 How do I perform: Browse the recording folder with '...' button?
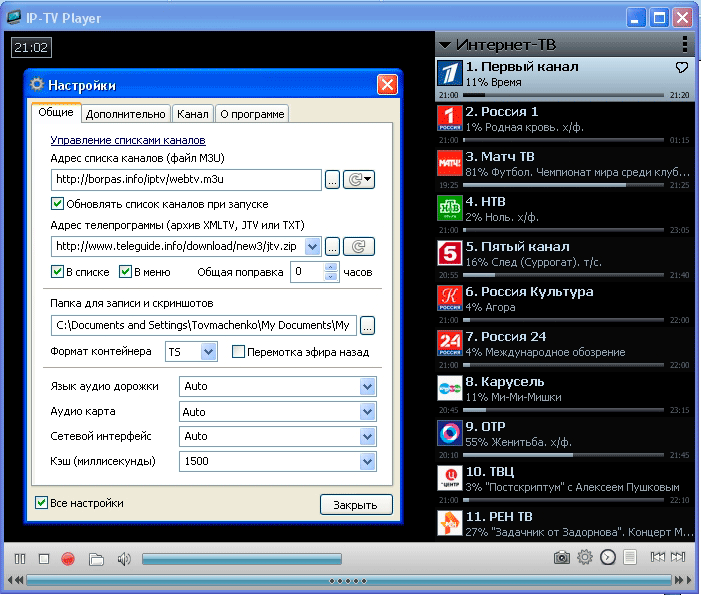tap(367, 325)
